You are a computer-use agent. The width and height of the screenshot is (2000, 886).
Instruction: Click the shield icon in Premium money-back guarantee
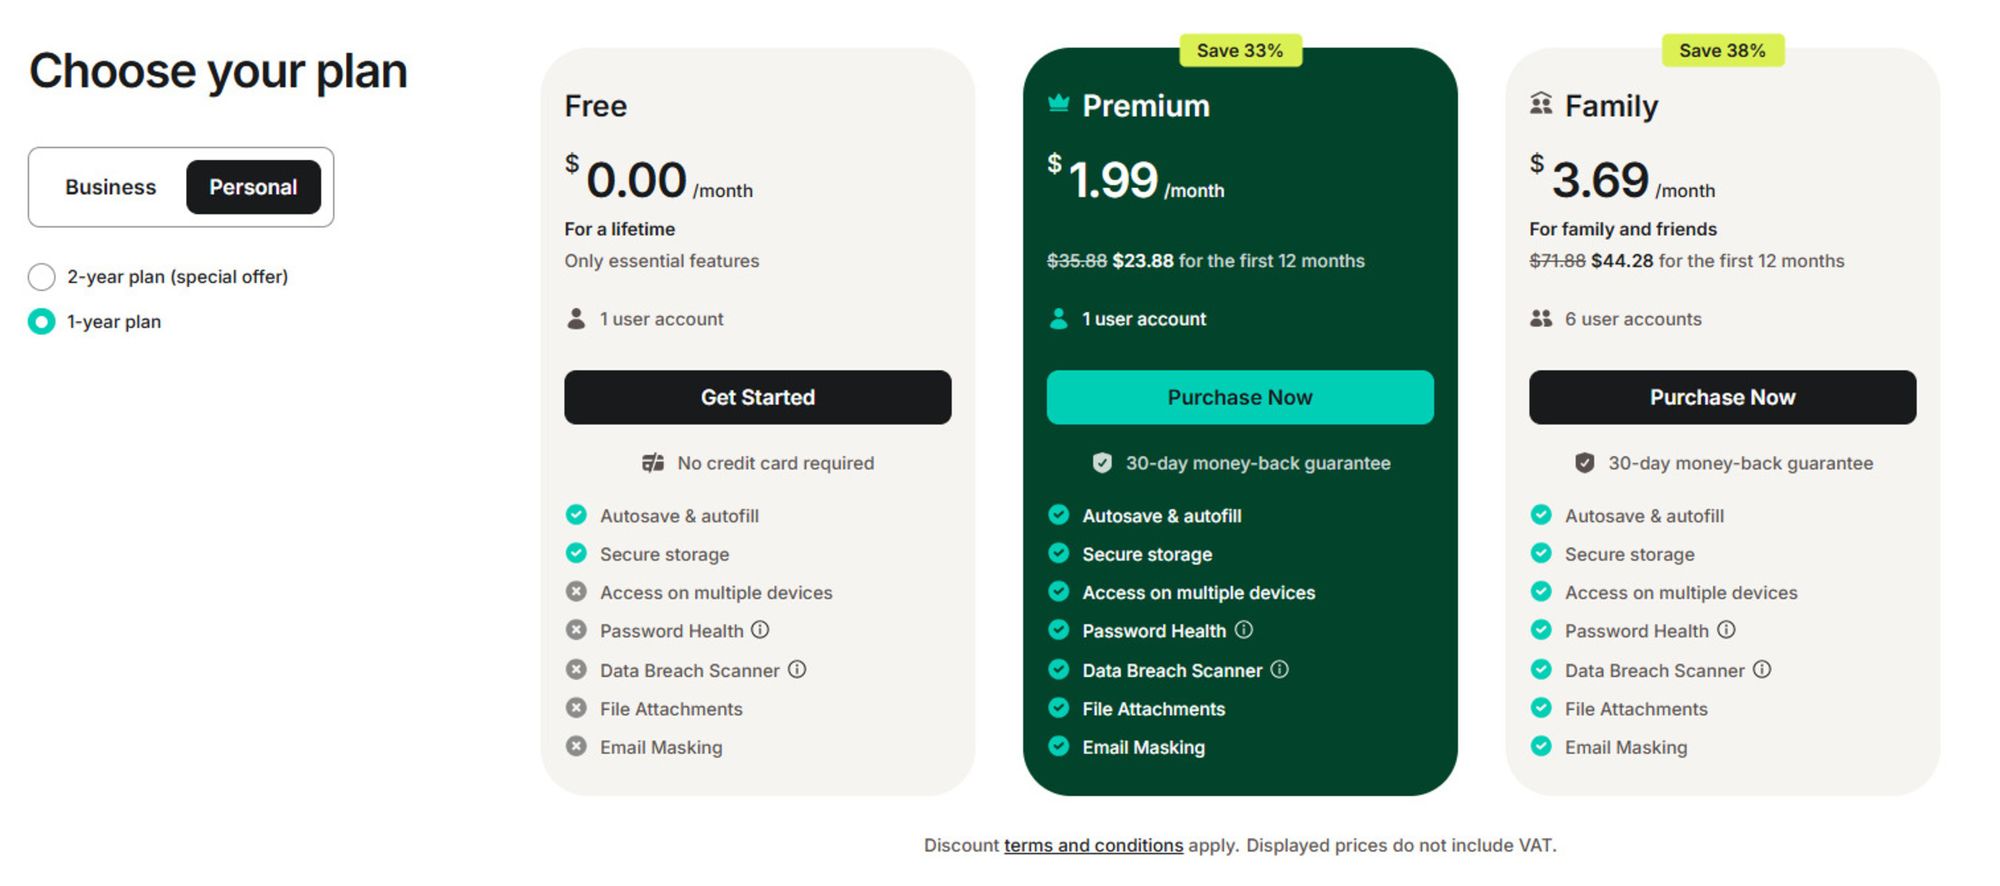coord(1102,463)
